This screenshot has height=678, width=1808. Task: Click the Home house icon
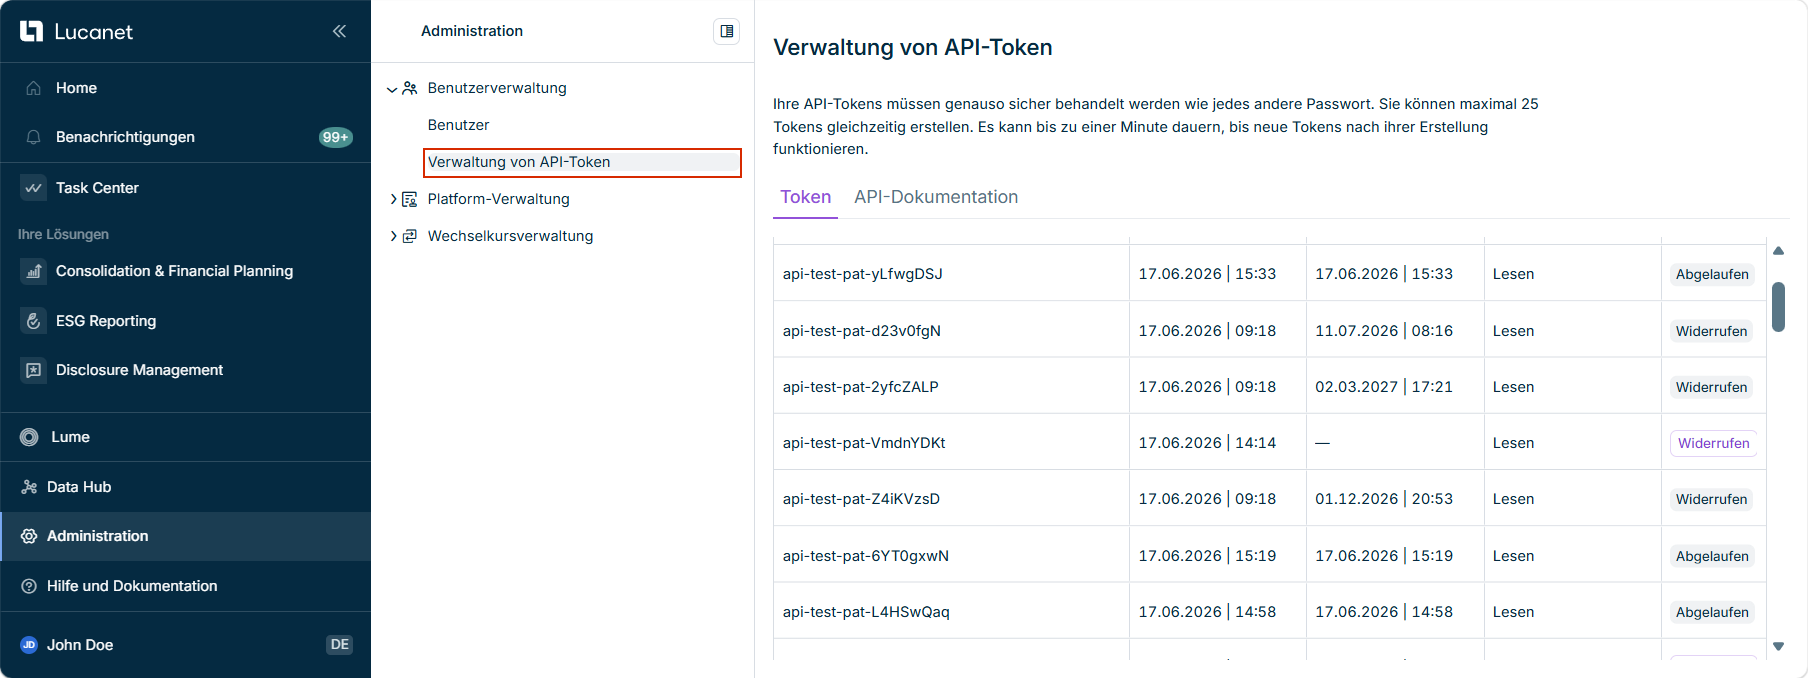pyautogui.click(x=33, y=88)
